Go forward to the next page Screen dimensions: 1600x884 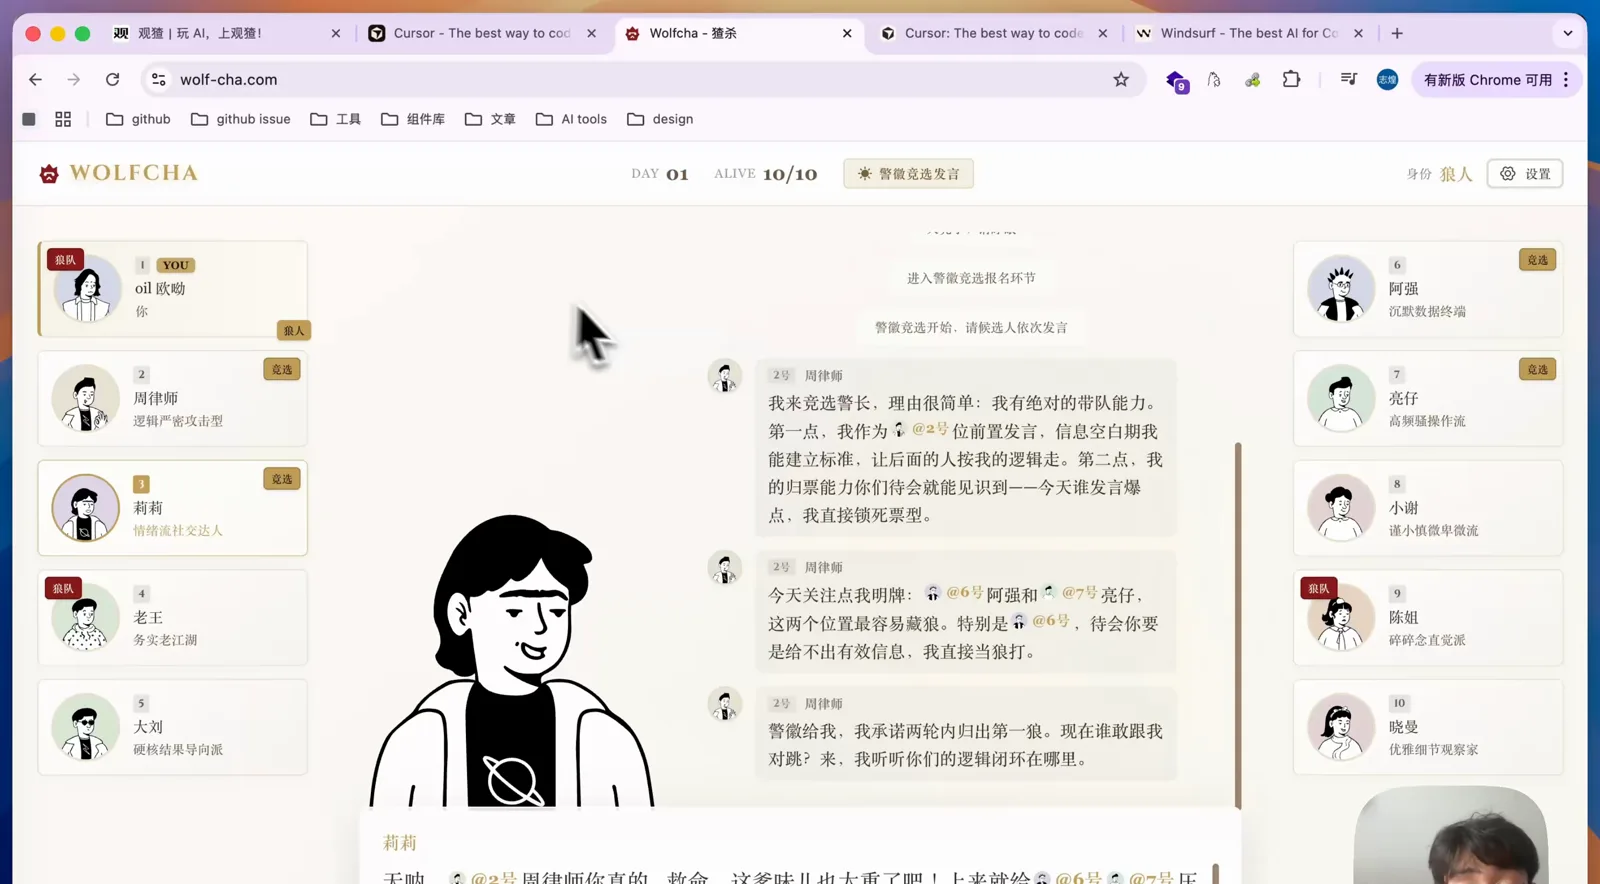(x=73, y=79)
